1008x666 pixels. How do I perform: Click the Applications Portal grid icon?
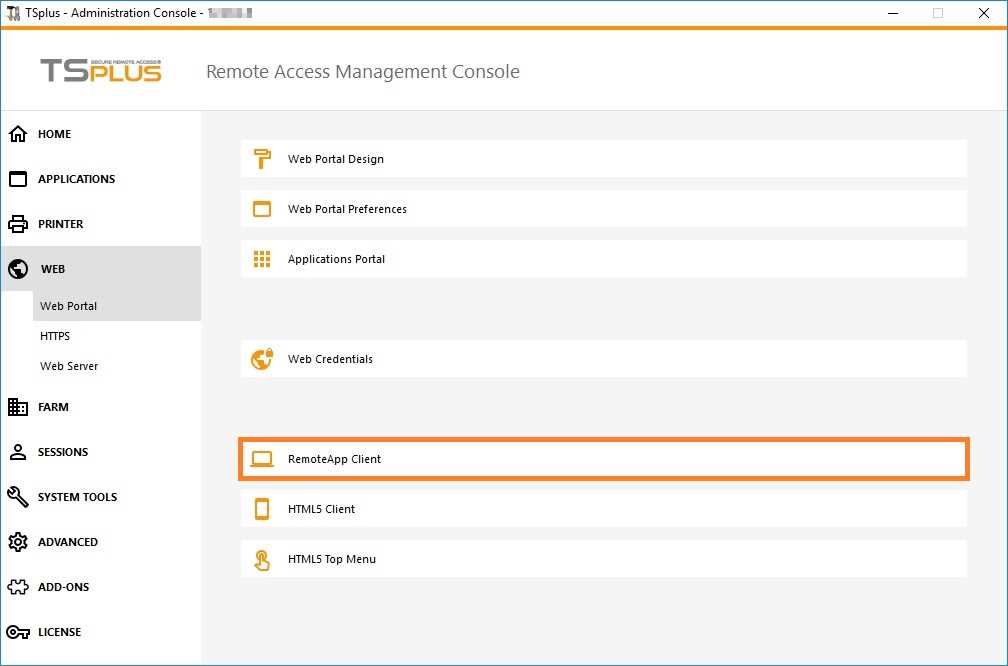(x=262, y=259)
